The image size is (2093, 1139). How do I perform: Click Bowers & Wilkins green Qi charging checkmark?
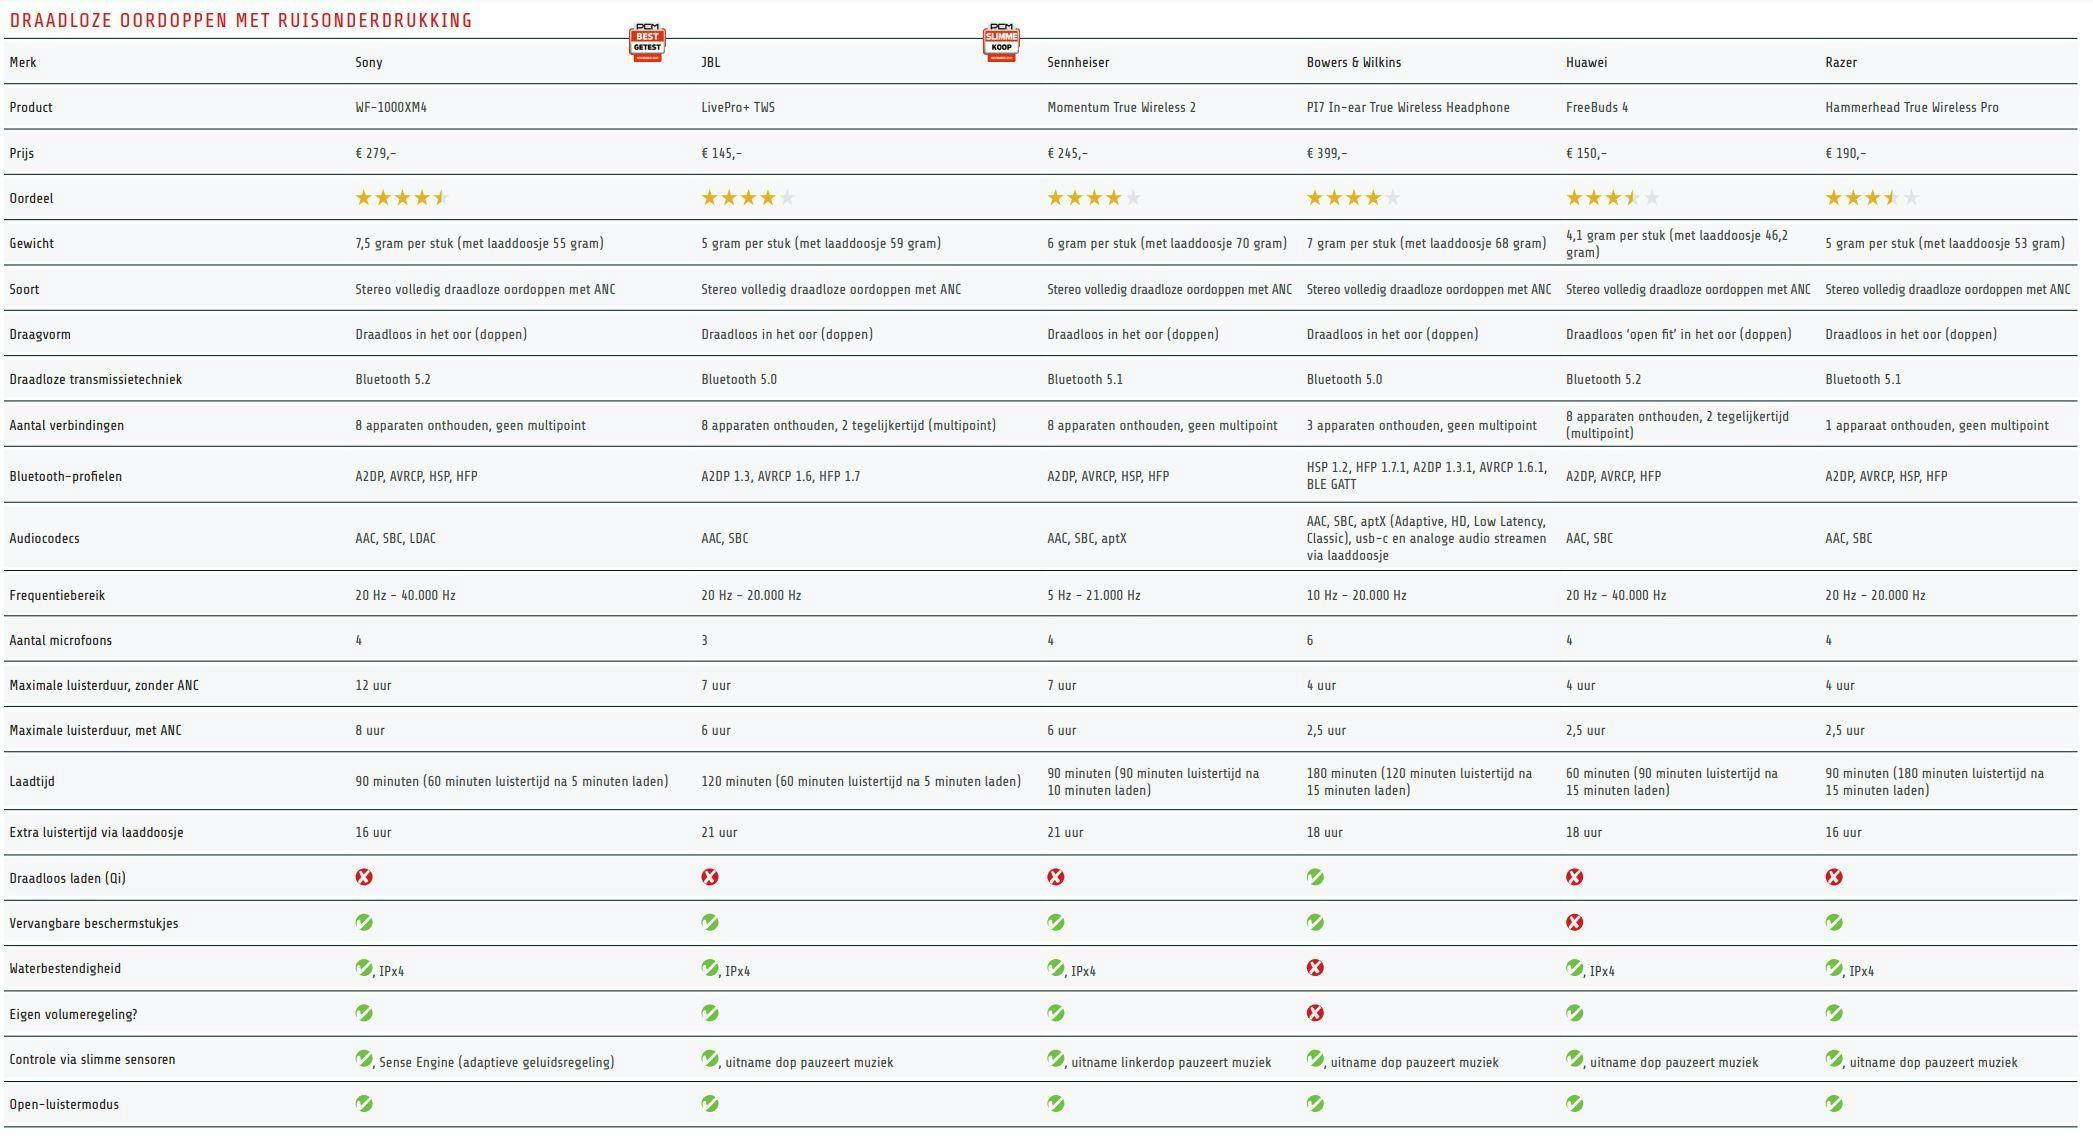click(x=1315, y=877)
